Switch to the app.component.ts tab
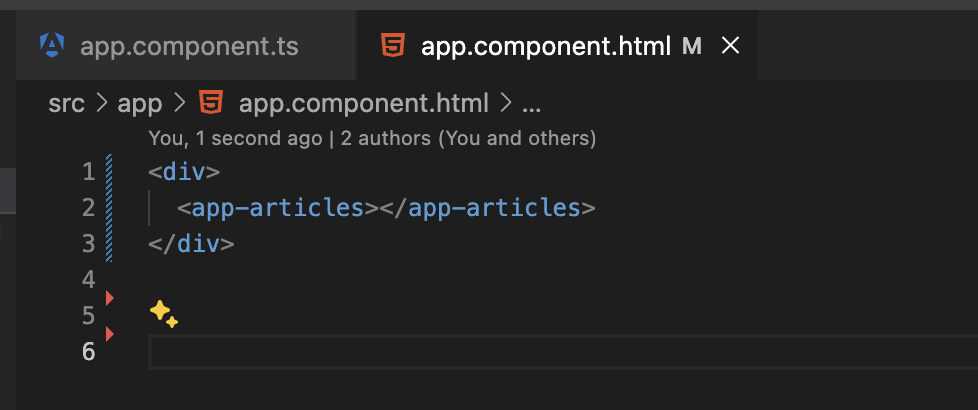 click(188, 46)
